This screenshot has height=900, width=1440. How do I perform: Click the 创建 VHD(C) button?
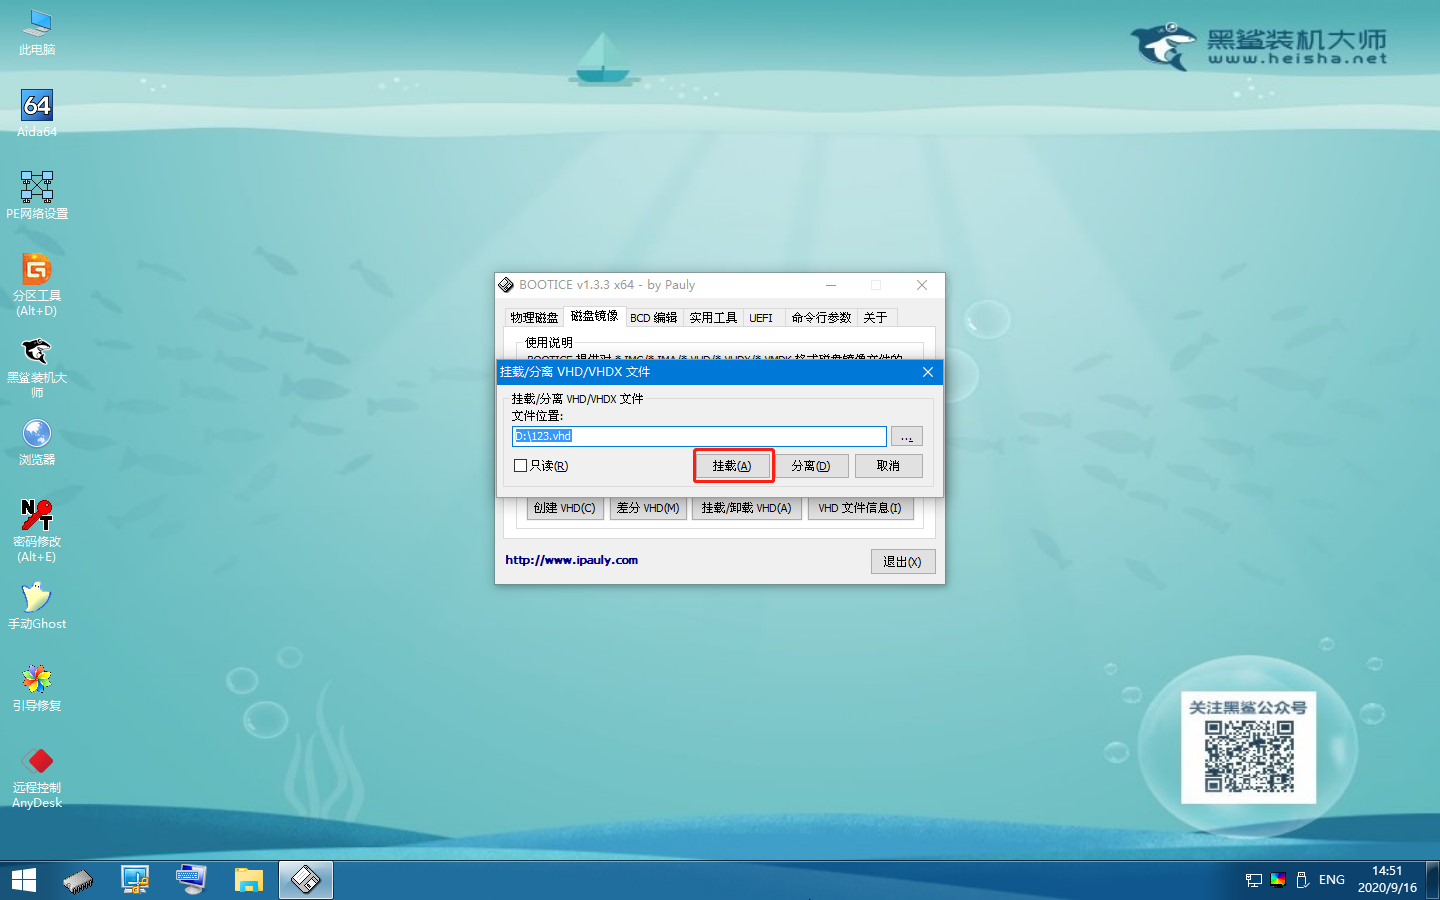click(x=564, y=508)
